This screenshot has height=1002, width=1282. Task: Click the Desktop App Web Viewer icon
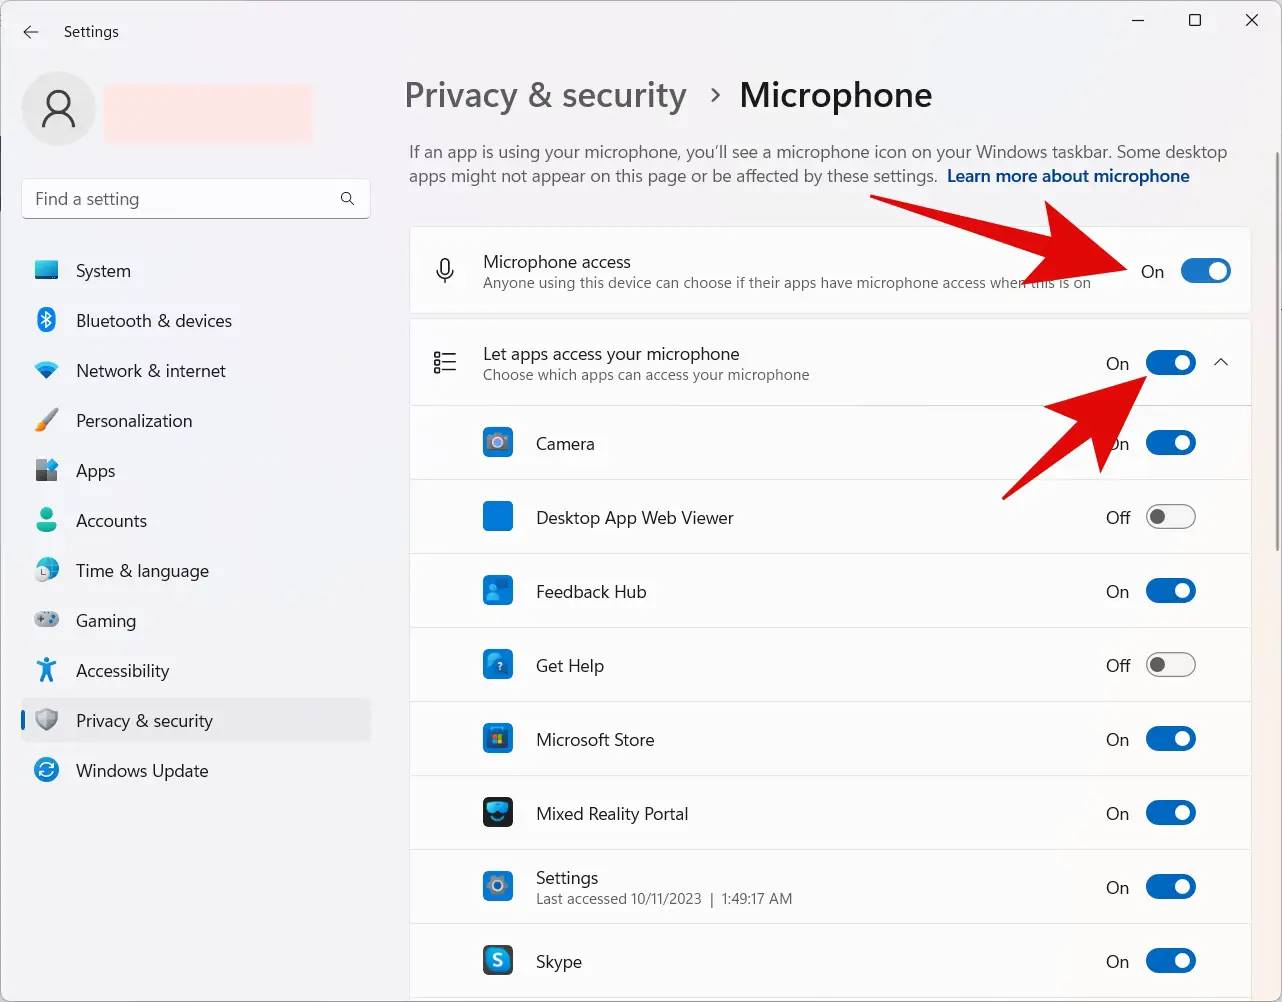[498, 517]
